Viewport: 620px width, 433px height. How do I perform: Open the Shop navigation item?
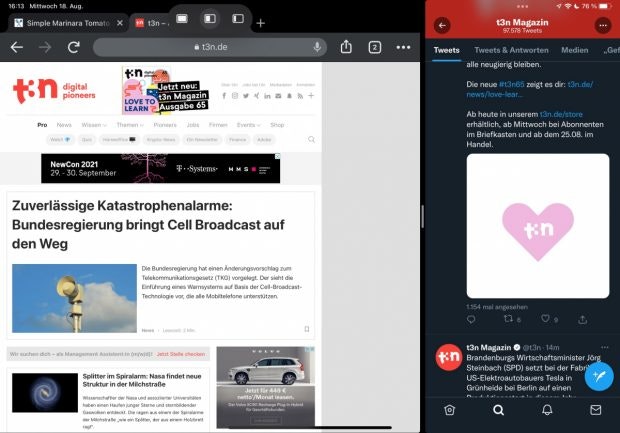(277, 125)
